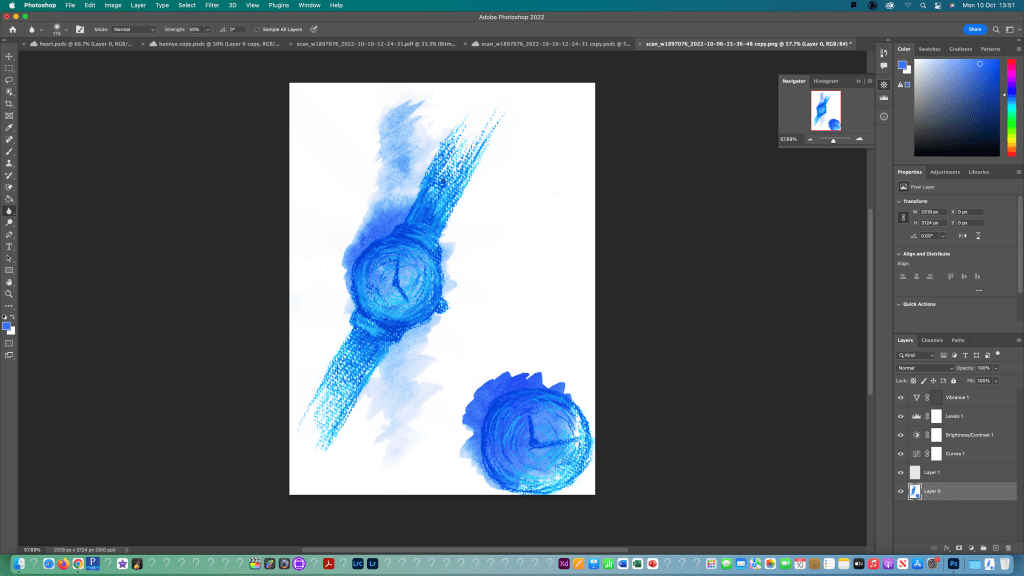Open the layer blend mode dropdown
Image resolution: width=1024 pixels, height=576 pixels.
point(925,368)
